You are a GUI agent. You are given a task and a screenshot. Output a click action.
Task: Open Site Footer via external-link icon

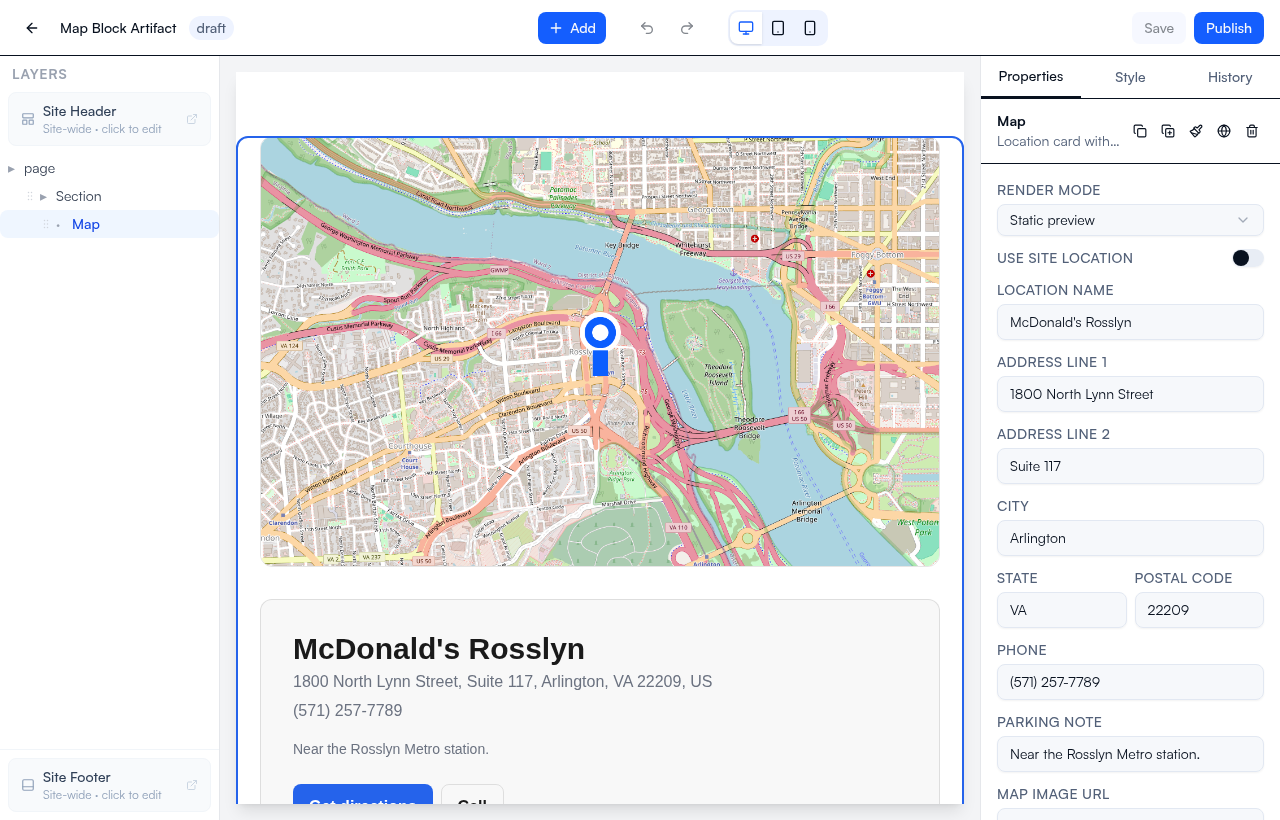[x=192, y=785]
